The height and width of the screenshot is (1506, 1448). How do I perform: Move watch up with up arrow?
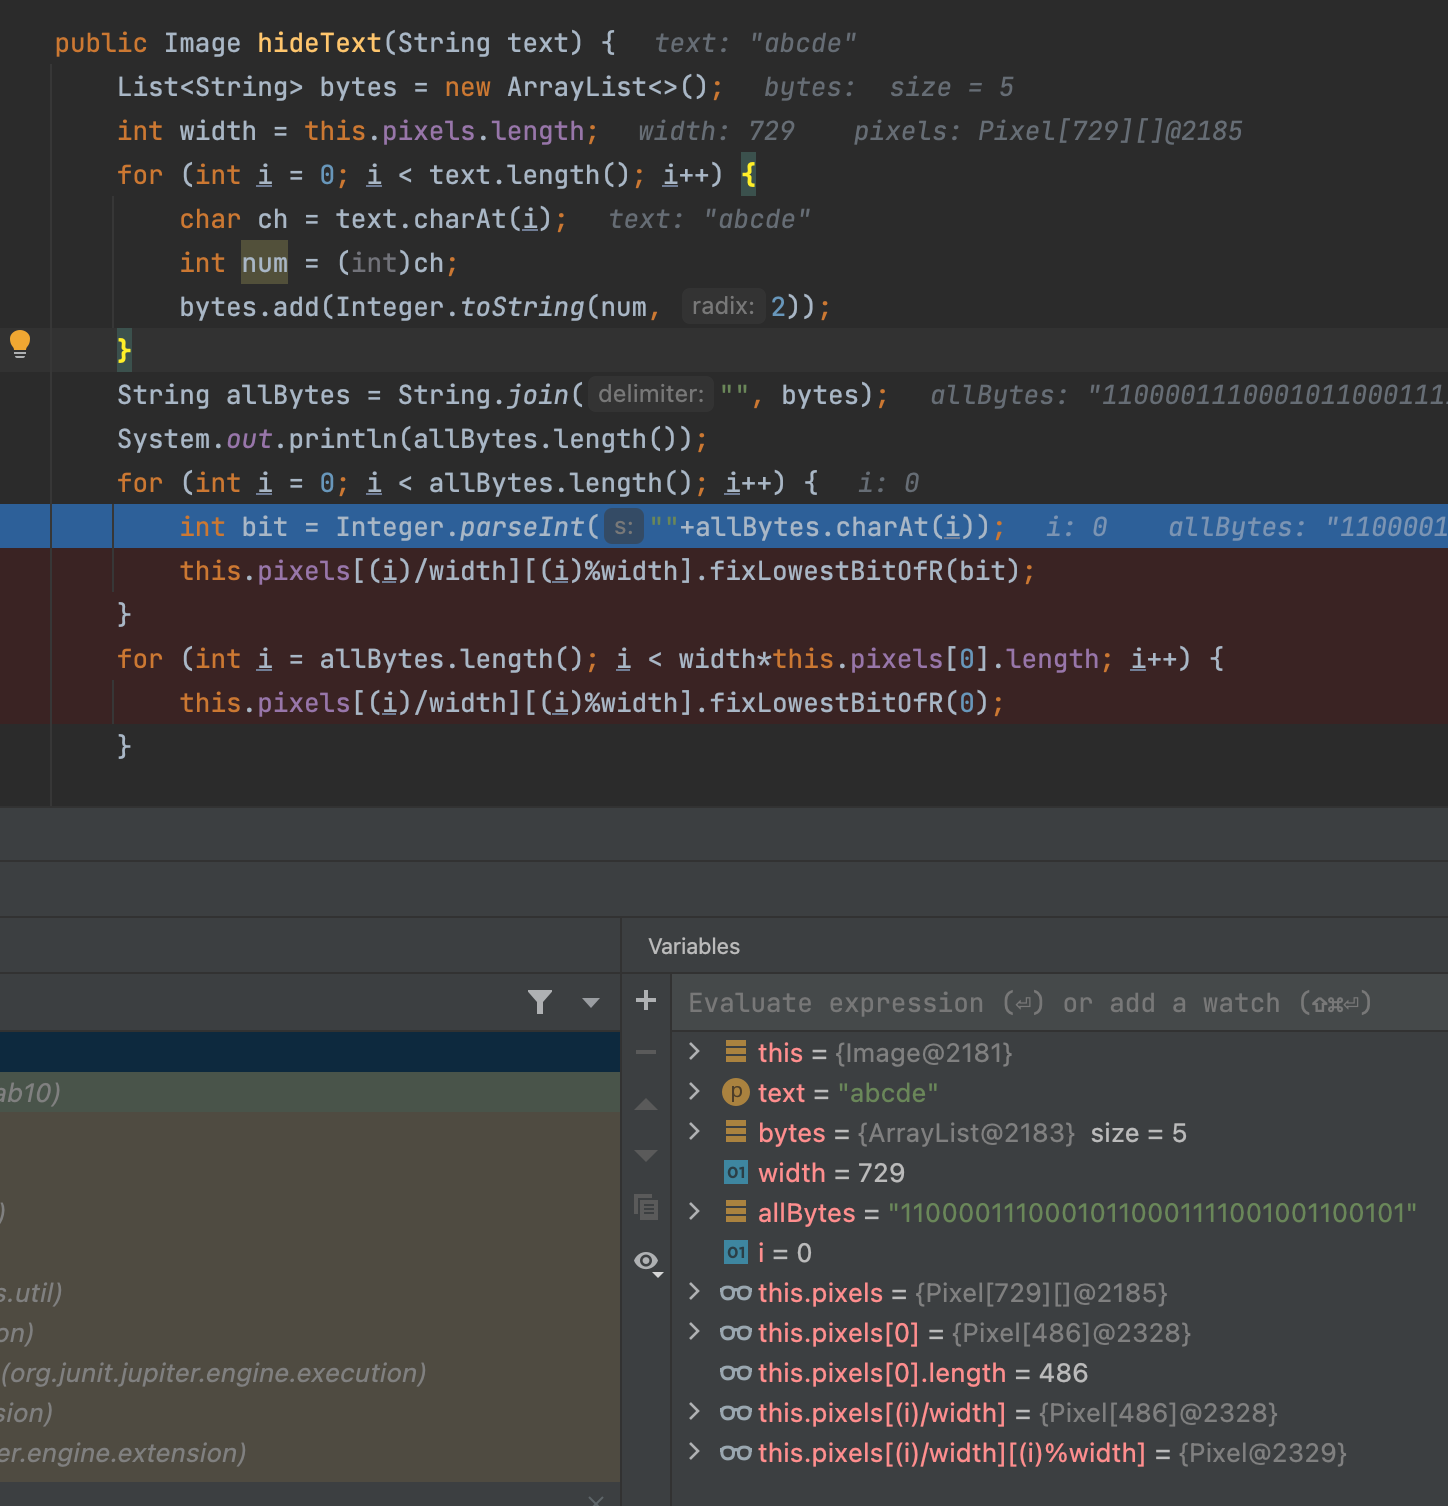tap(646, 1105)
